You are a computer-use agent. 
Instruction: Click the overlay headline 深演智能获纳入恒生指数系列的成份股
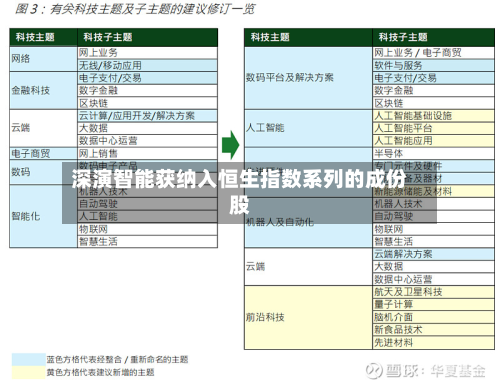[x=239, y=192]
